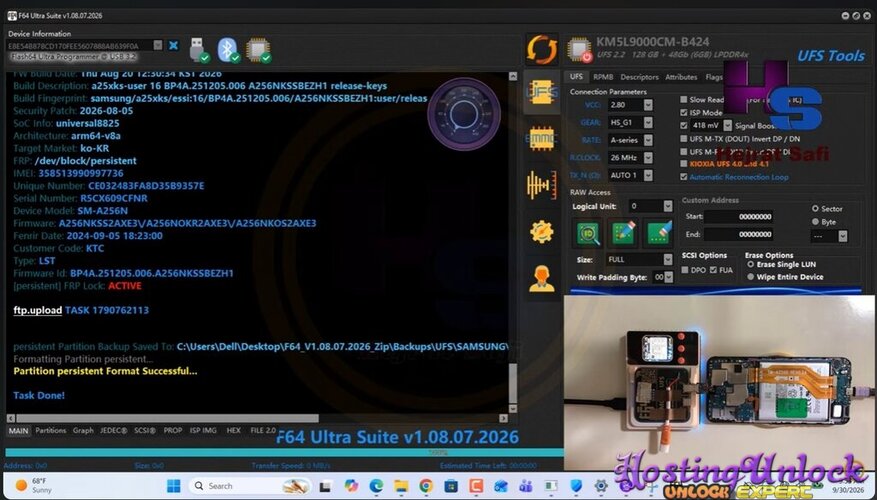877x500 pixels.
Task: Open Microsoft Store from the taskbar
Action: pos(451,485)
